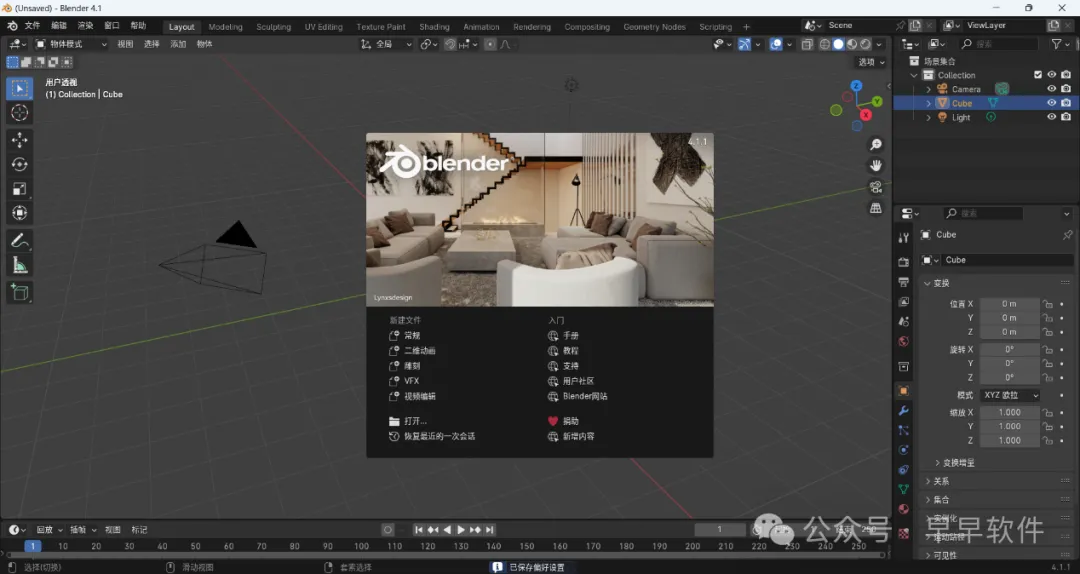This screenshot has width=1080, height=574.
Task: Click the scale X value field
Action: [x=1010, y=412]
